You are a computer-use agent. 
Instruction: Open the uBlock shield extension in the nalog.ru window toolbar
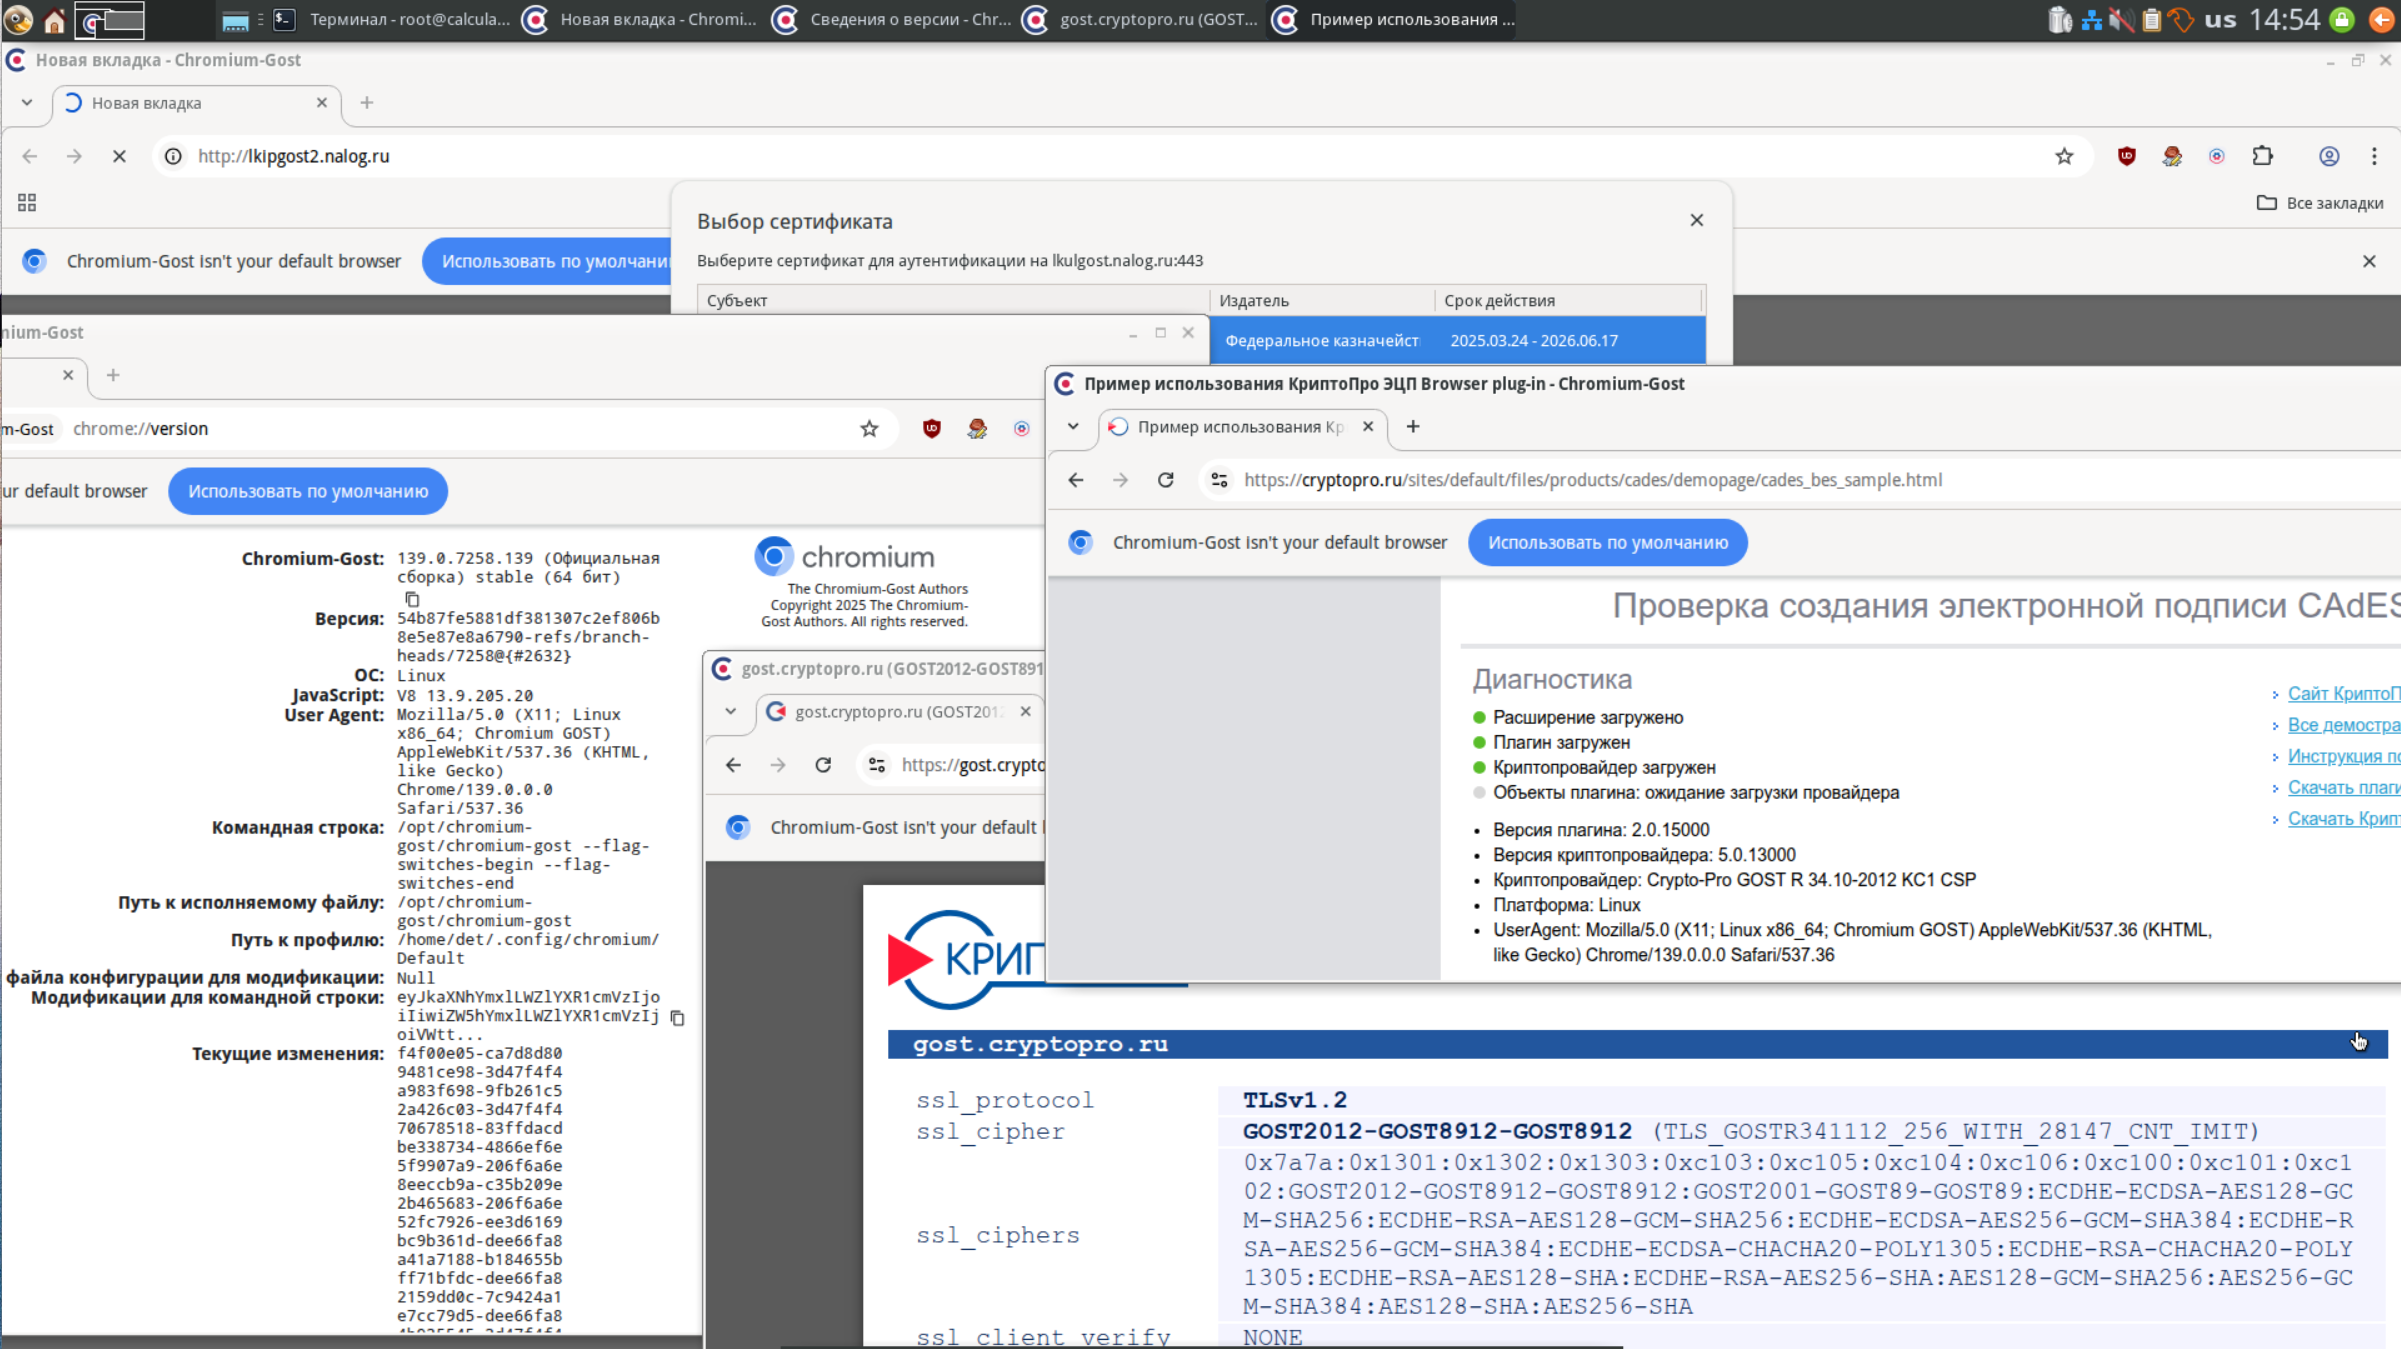click(2127, 156)
